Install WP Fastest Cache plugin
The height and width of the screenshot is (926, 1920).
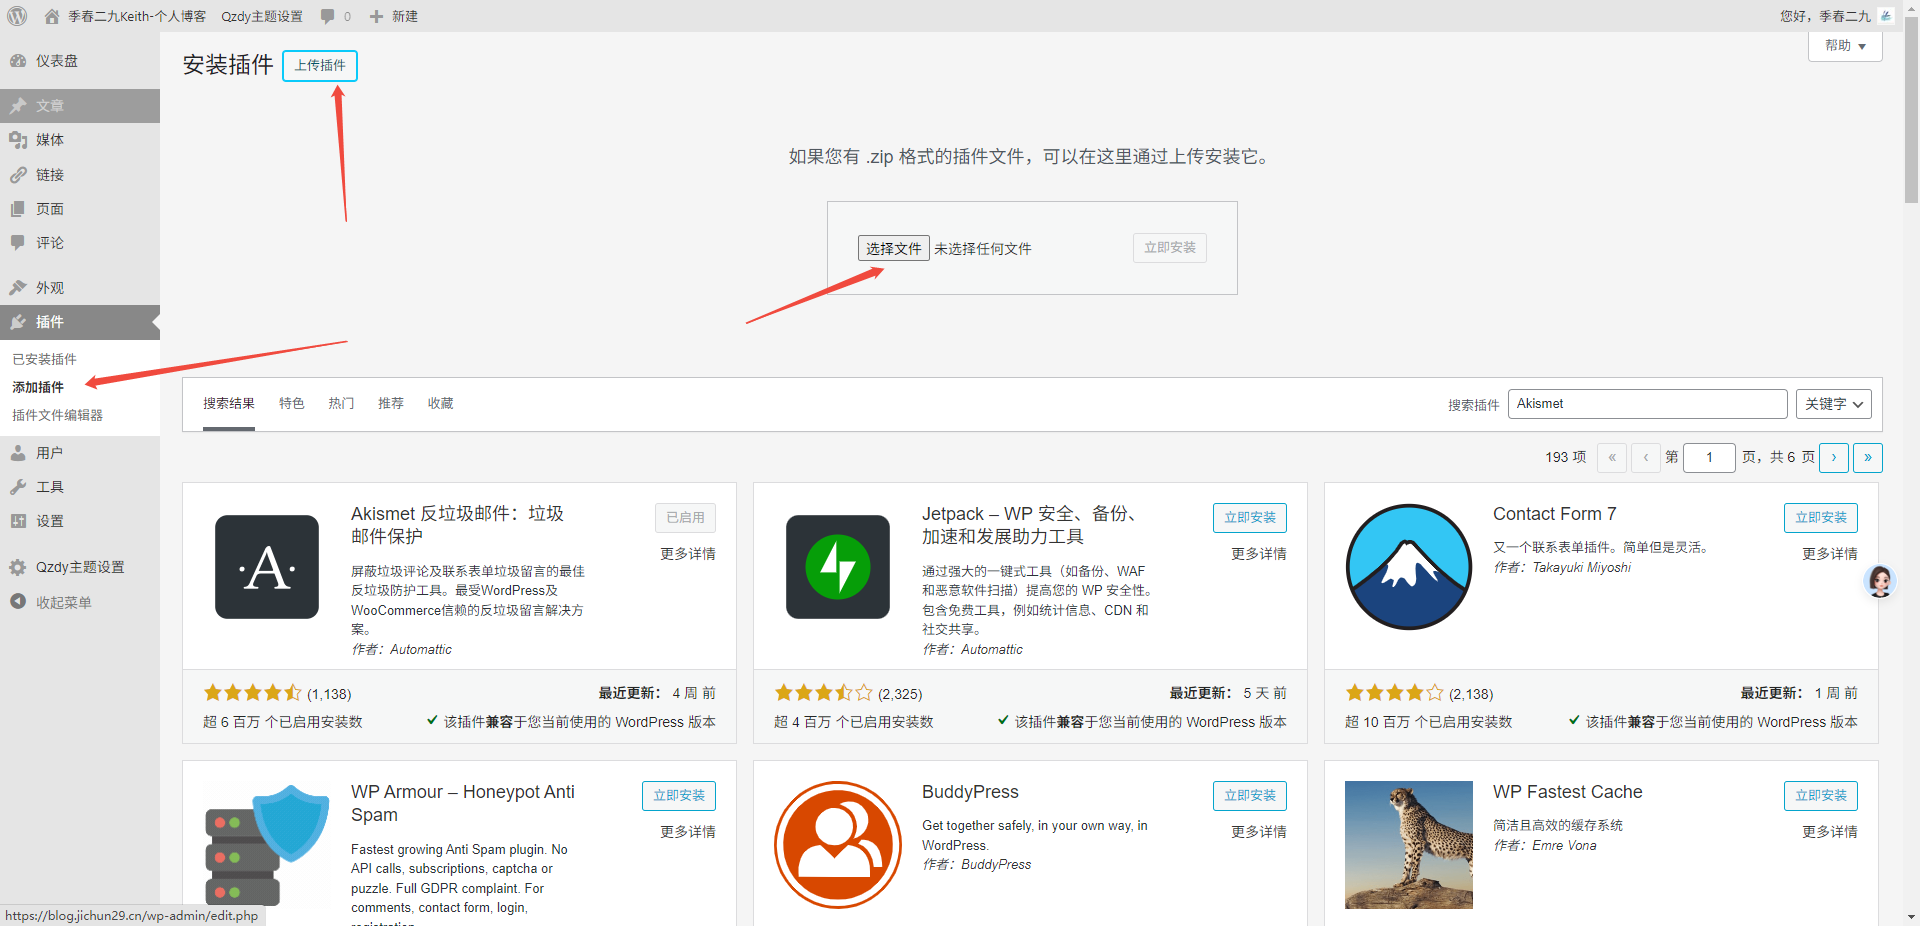coord(1821,796)
